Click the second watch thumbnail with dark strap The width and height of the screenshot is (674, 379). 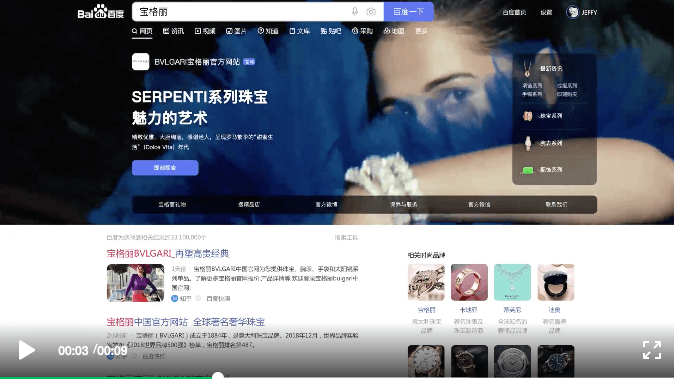[469, 361]
